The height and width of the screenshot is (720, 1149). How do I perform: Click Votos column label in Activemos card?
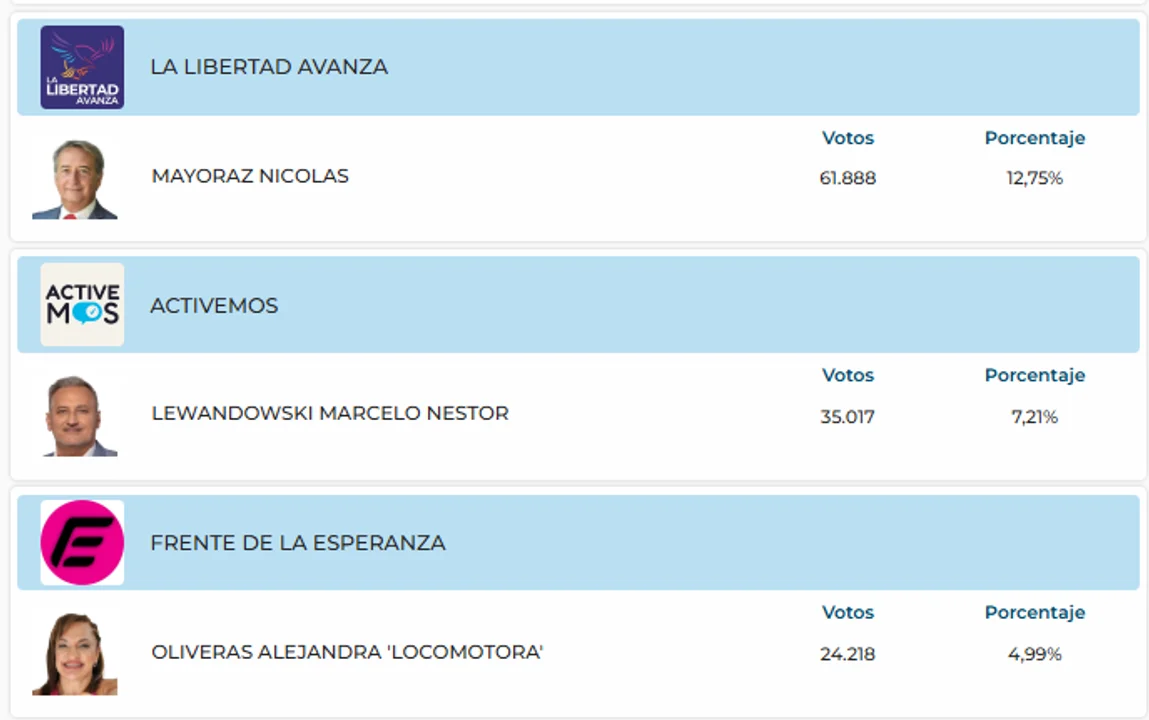point(848,375)
